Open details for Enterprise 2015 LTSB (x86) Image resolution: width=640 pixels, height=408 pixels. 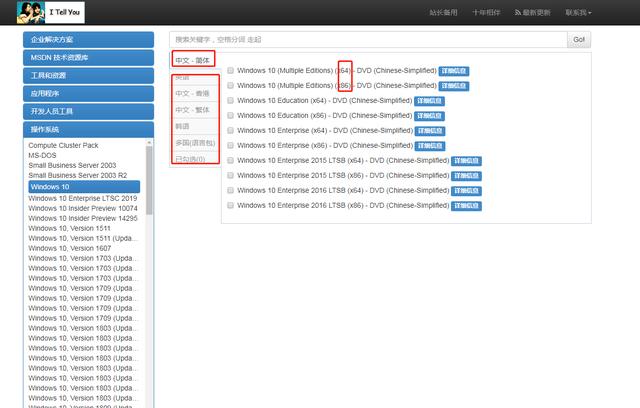(x=466, y=176)
